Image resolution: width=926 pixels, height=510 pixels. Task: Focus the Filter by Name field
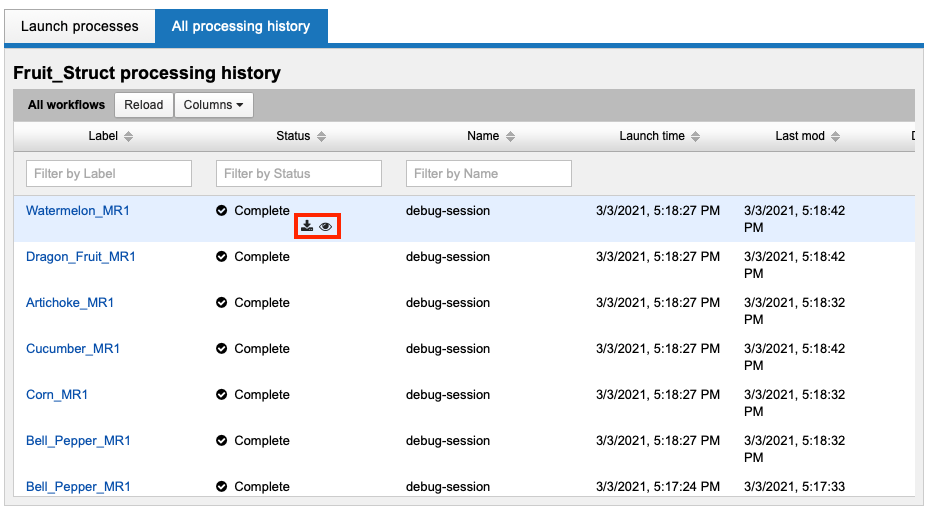pyautogui.click(x=489, y=173)
